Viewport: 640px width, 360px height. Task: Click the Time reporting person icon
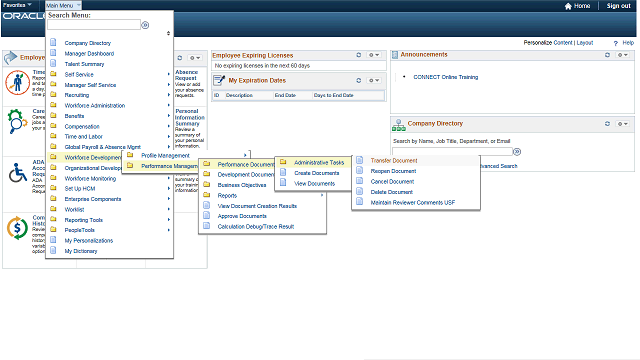tap(17, 82)
